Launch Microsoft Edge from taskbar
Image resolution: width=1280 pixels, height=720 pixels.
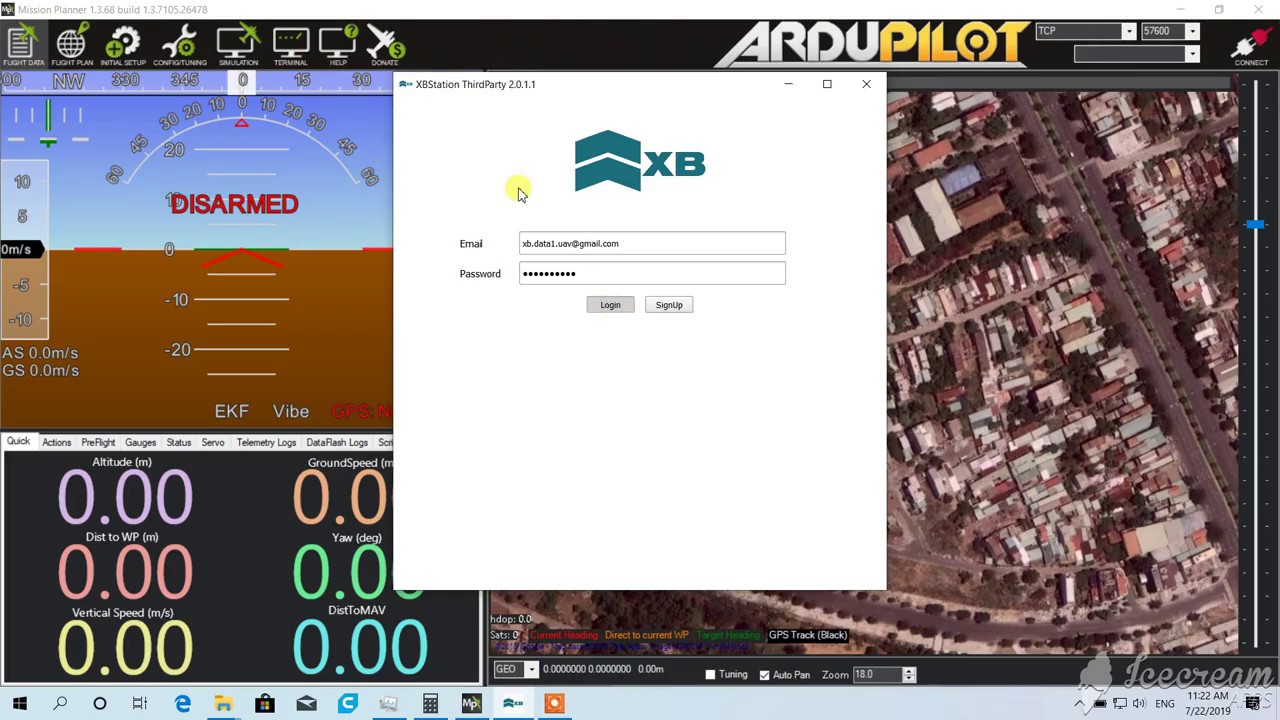[183, 704]
